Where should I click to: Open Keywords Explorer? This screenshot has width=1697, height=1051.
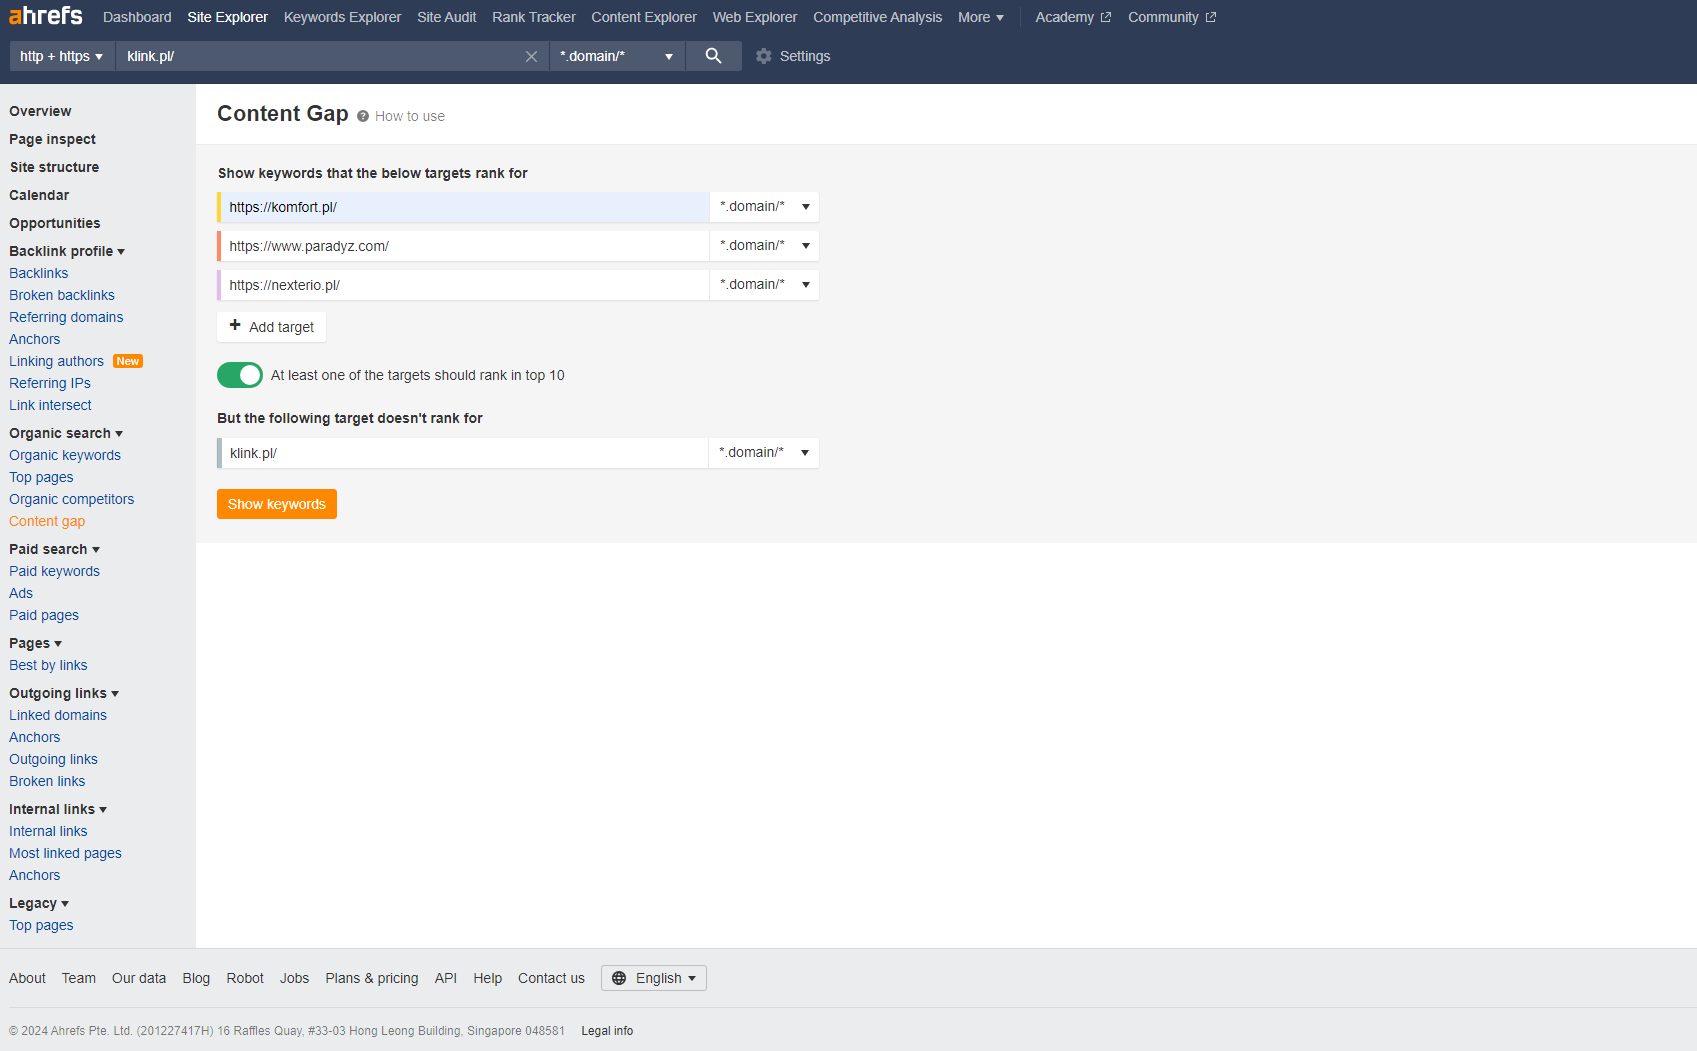342,17
